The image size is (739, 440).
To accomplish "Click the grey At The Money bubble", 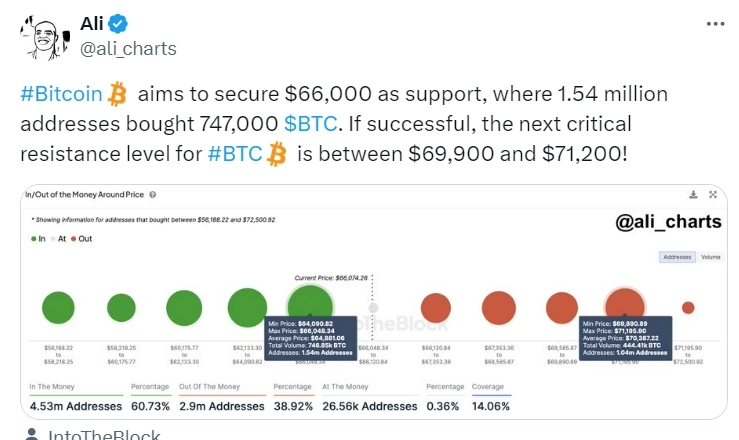I will pos(373,307).
